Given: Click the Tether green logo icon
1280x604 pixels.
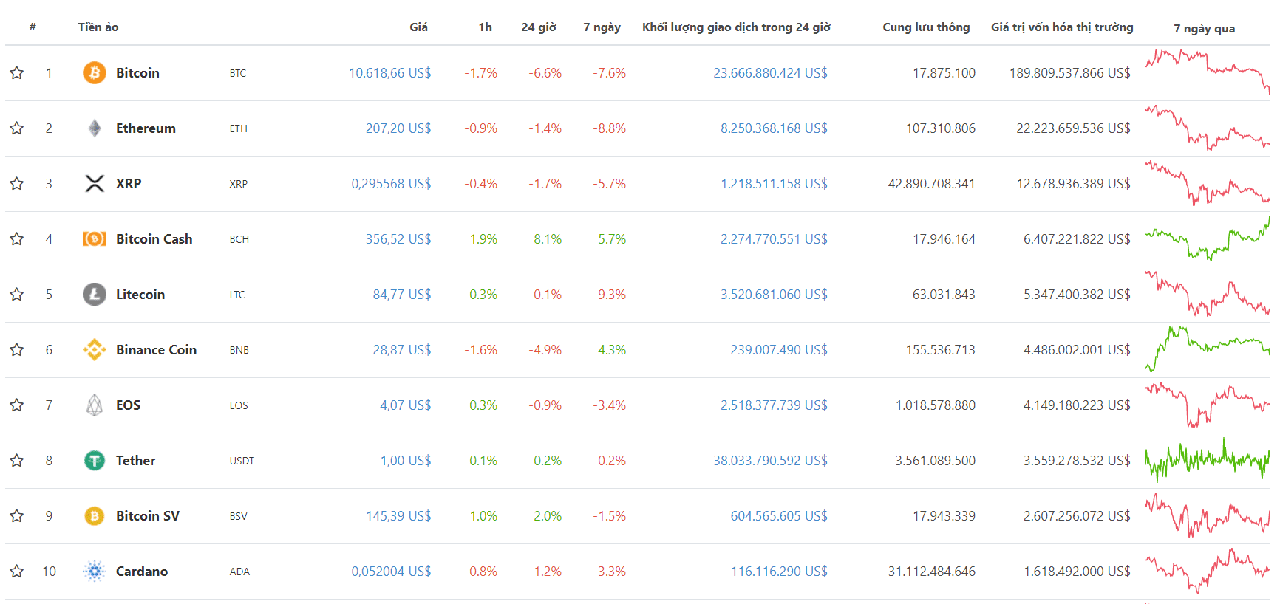Looking at the screenshot, I should tap(94, 461).
